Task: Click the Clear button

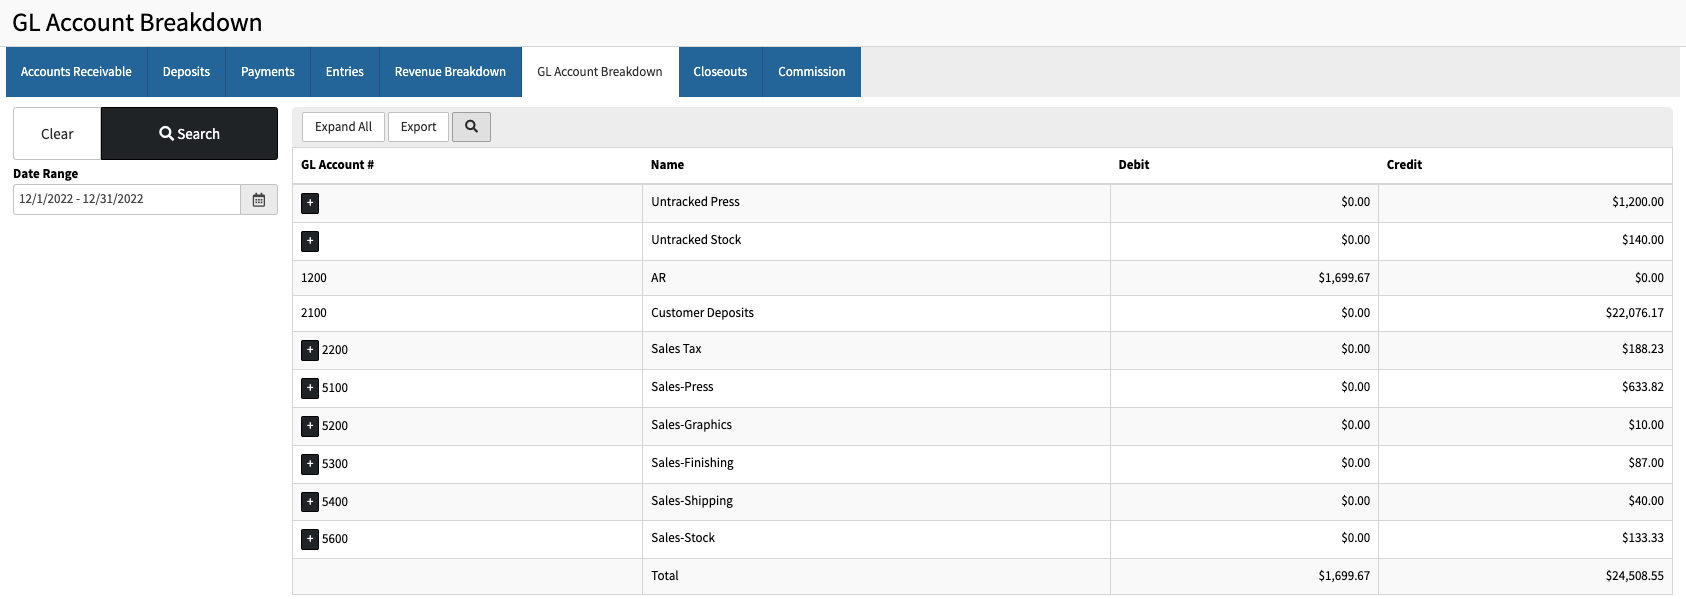Action: click(57, 134)
